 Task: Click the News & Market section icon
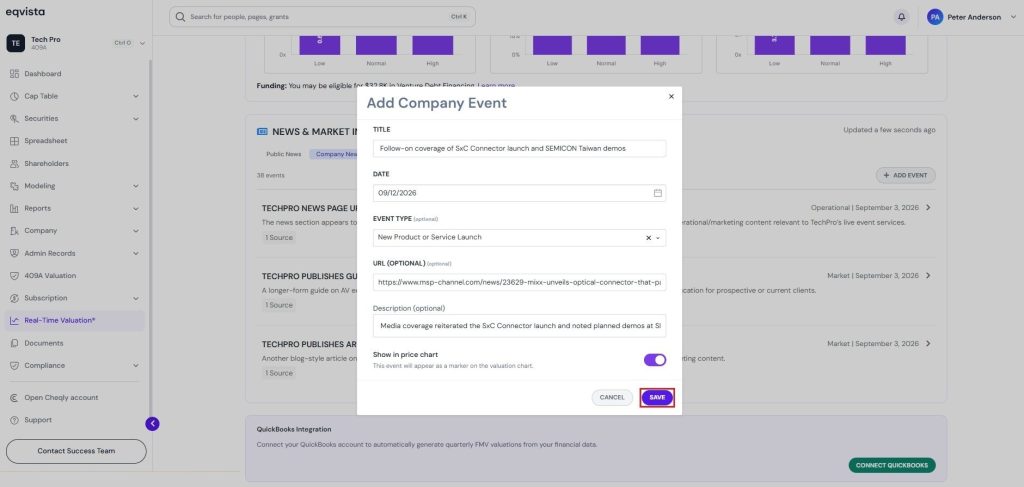263,131
